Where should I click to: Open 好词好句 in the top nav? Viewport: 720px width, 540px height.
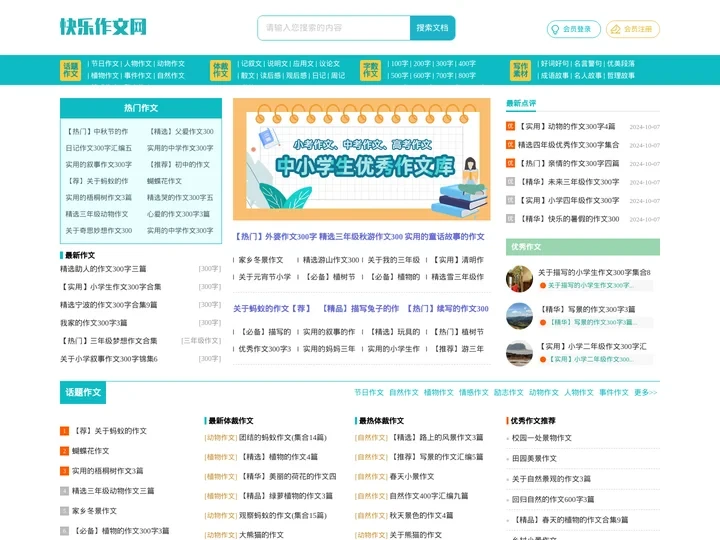coord(555,64)
